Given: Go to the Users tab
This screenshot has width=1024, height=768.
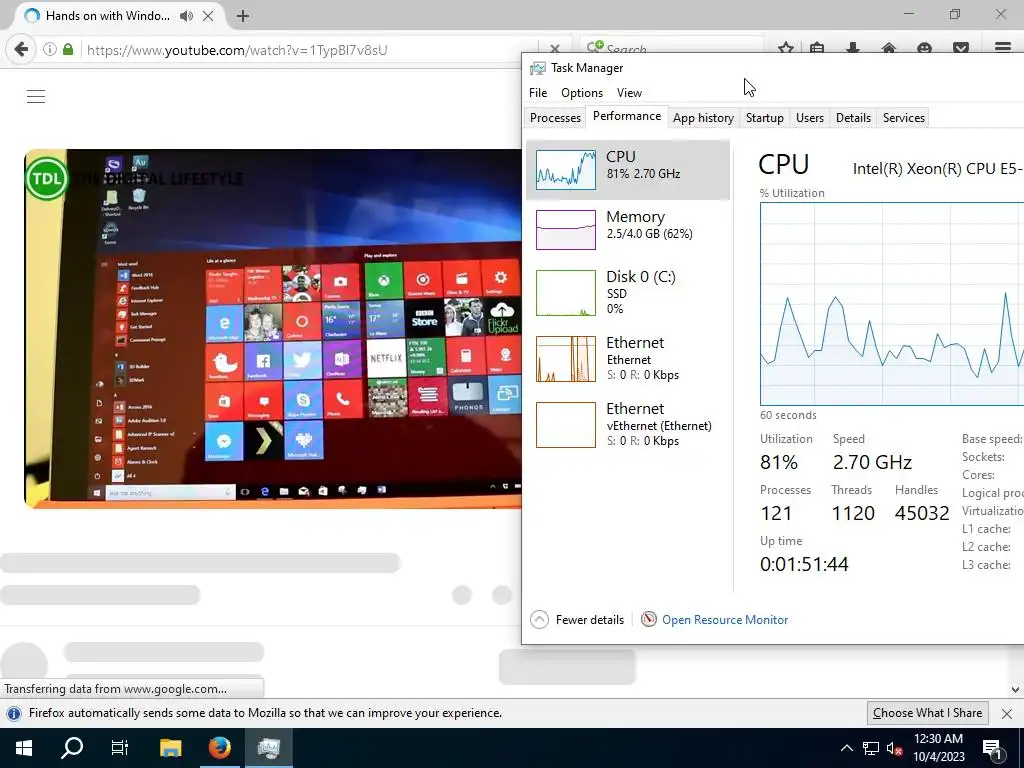Looking at the screenshot, I should click(810, 118).
